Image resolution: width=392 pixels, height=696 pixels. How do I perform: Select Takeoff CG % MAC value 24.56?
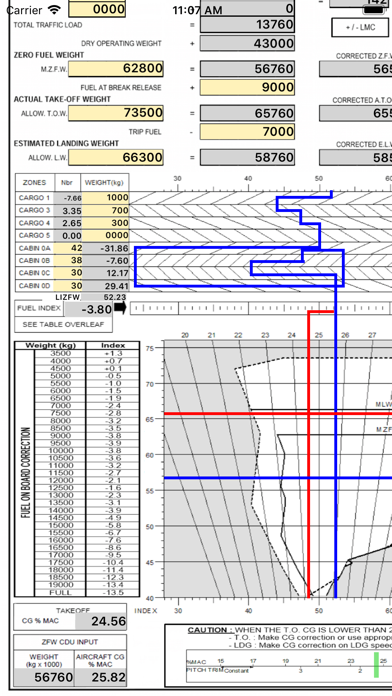pyautogui.click(x=101, y=621)
